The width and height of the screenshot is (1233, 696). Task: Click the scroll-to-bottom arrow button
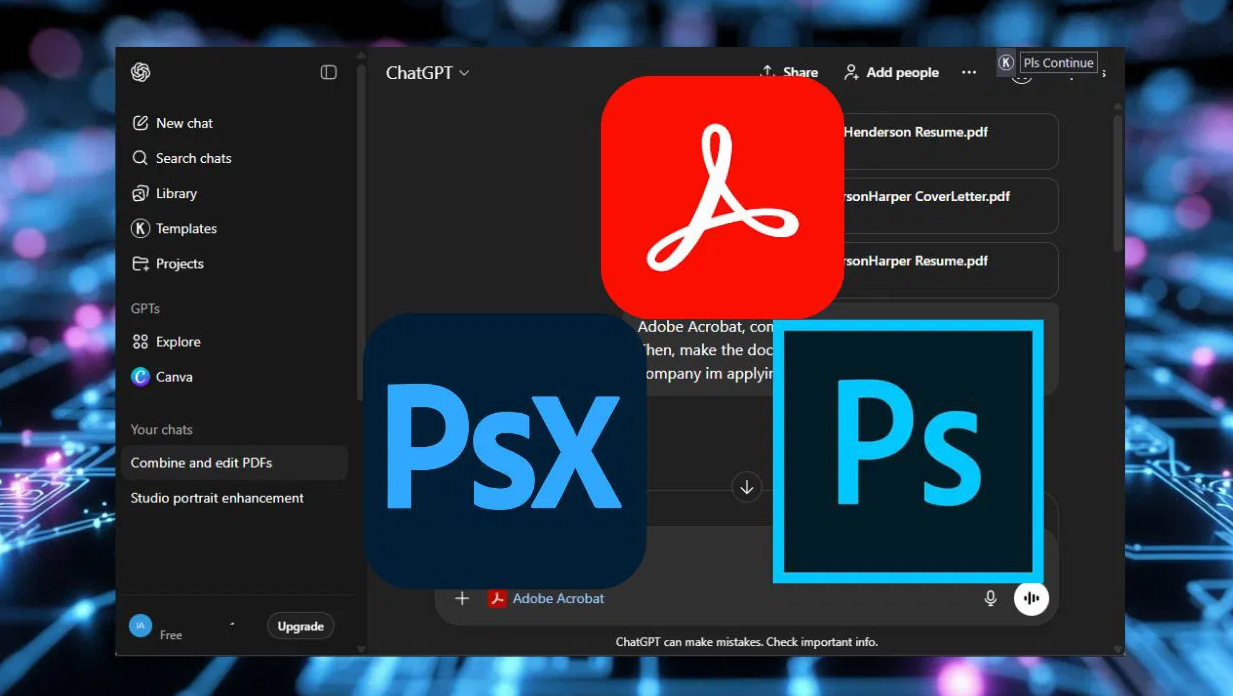(746, 488)
